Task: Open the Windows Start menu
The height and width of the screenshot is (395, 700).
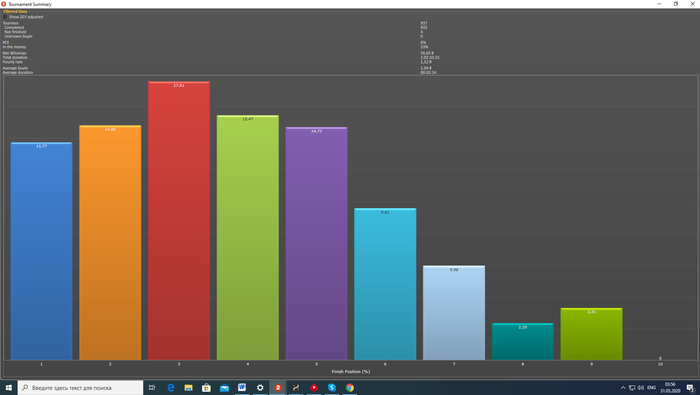Action: tap(8, 387)
